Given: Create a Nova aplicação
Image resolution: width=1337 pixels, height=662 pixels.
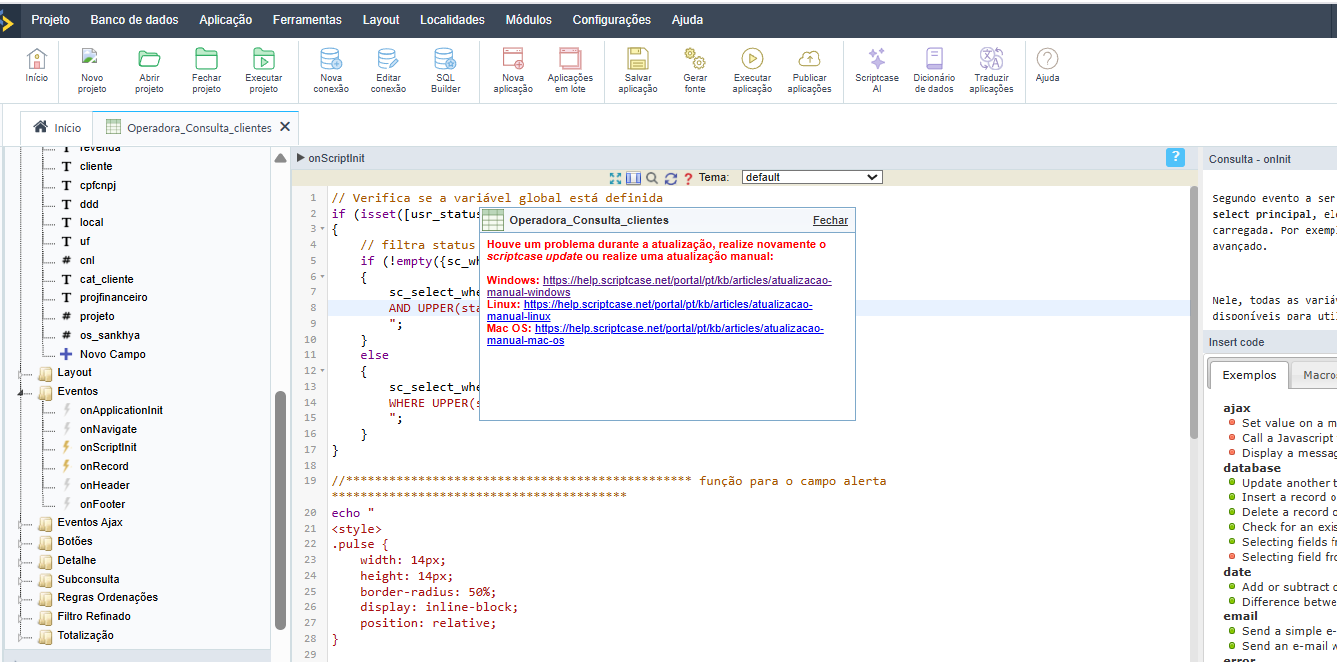Looking at the screenshot, I should [513, 70].
